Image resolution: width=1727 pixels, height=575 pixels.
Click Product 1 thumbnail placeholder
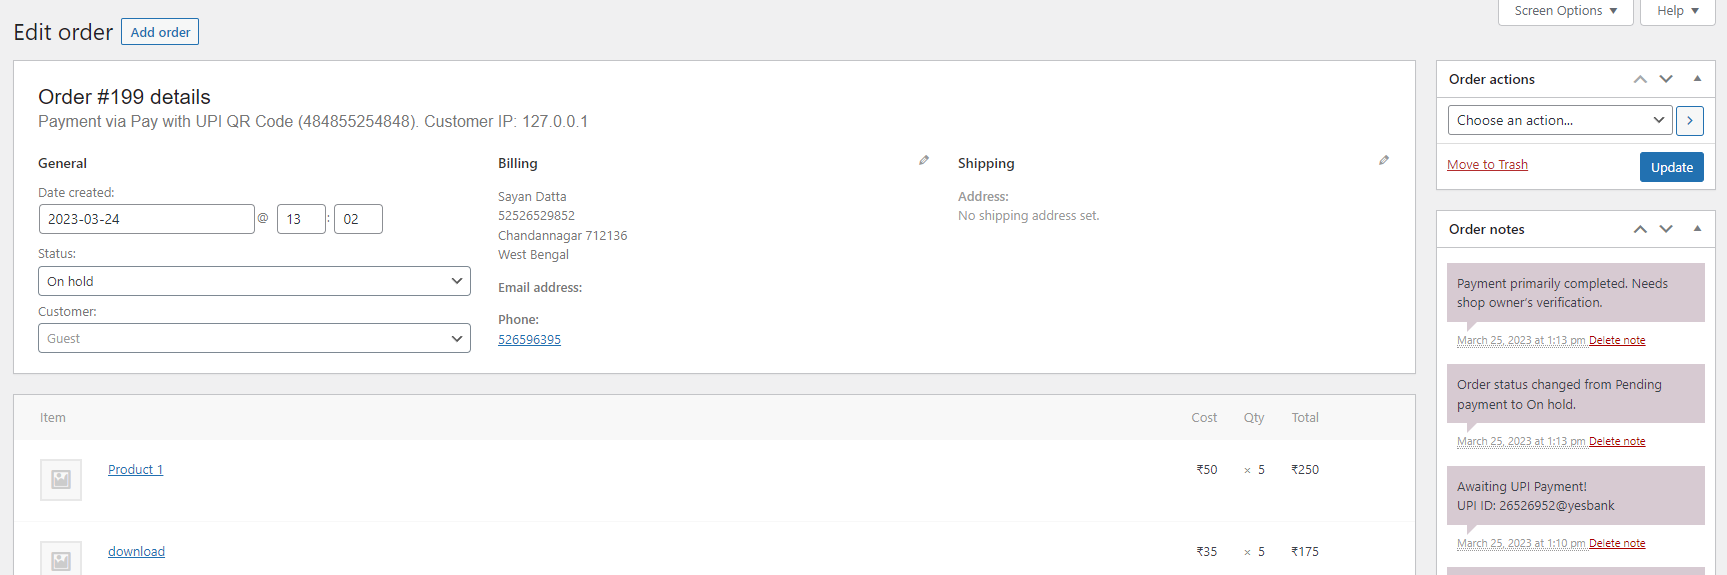click(61, 480)
